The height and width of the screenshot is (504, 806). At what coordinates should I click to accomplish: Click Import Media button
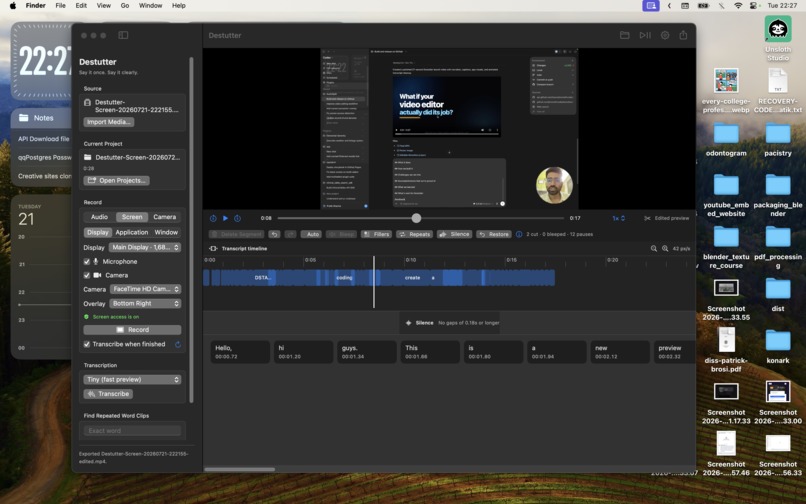pos(109,122)
